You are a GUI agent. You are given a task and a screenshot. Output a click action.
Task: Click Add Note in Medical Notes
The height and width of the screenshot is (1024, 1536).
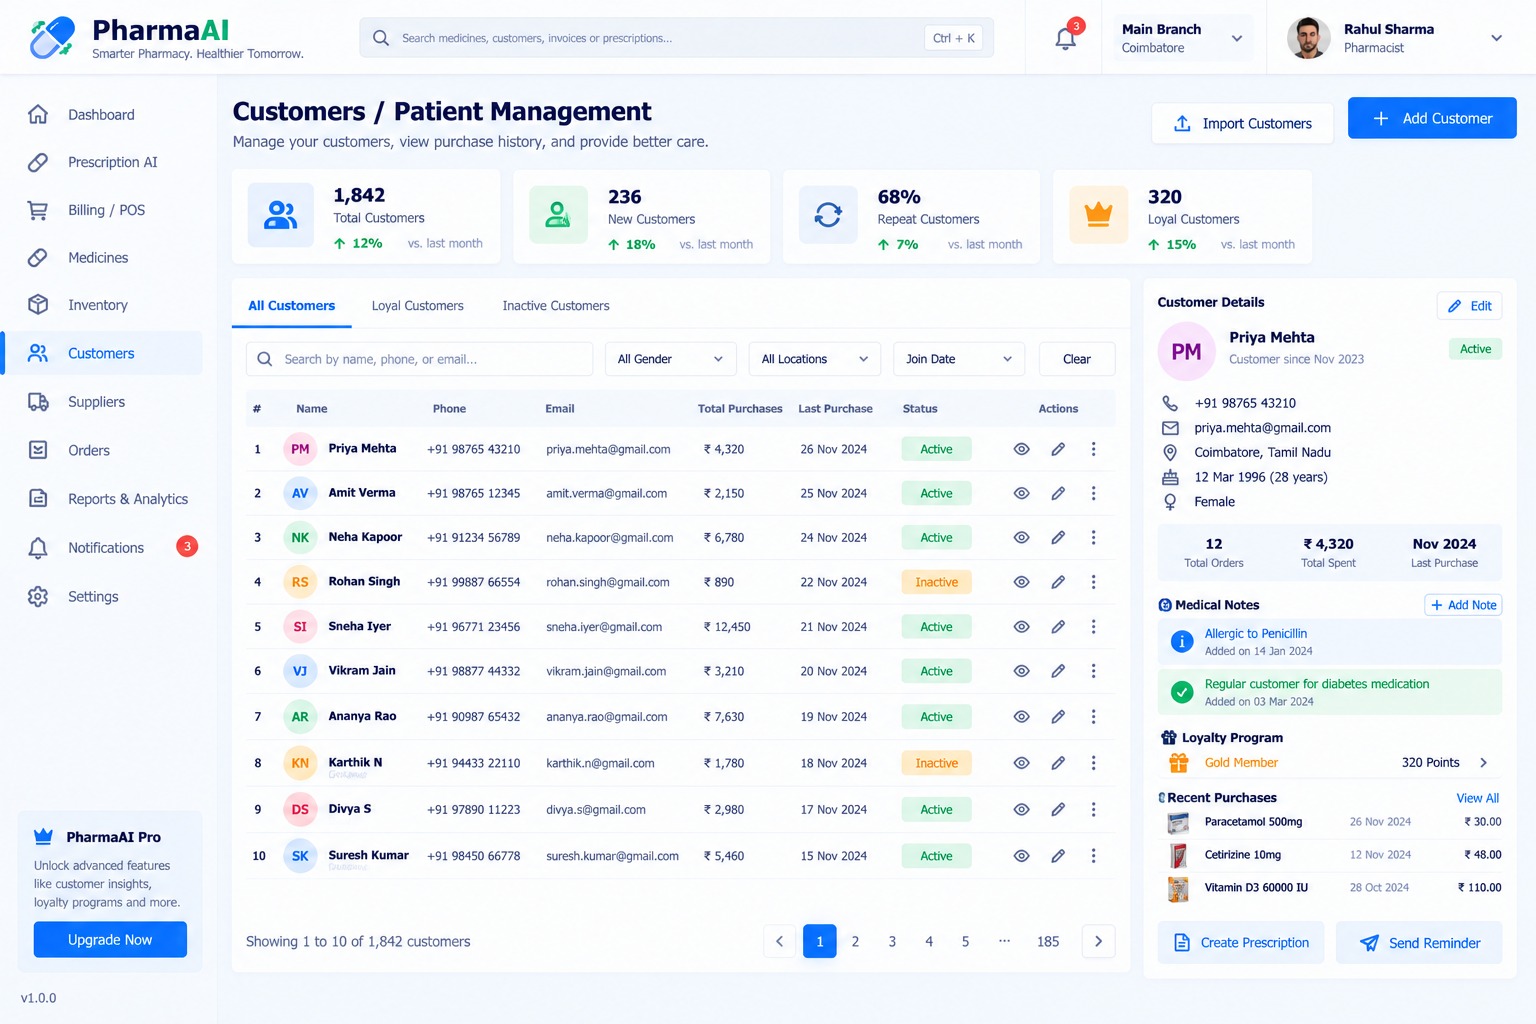(x=1463, y=605)
